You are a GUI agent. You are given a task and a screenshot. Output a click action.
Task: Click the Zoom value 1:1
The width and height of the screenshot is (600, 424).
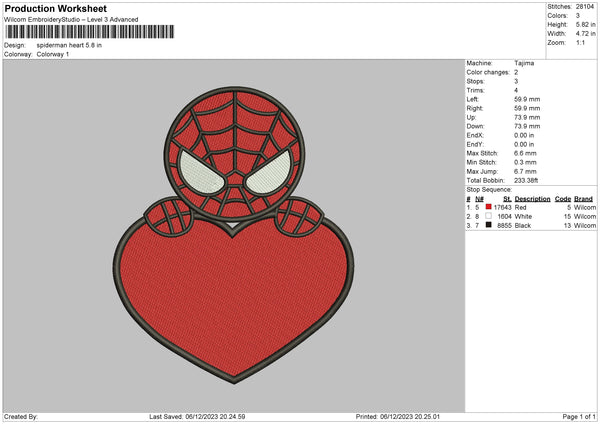pyautogui.click(x=580, y=43)
